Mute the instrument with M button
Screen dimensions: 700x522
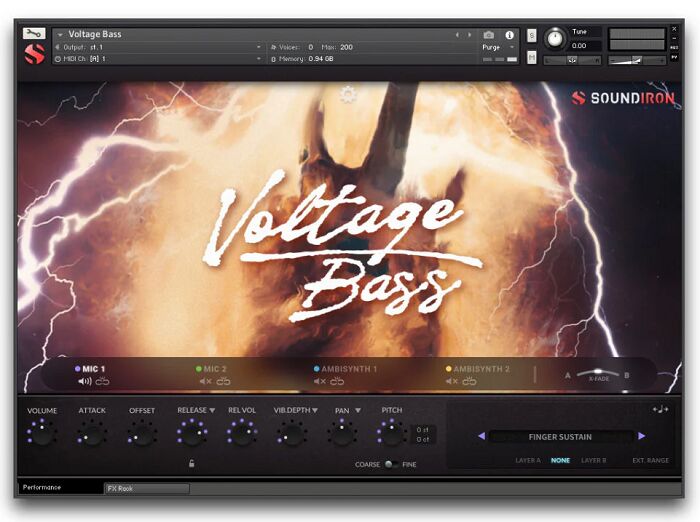click(x=531, y=57)
